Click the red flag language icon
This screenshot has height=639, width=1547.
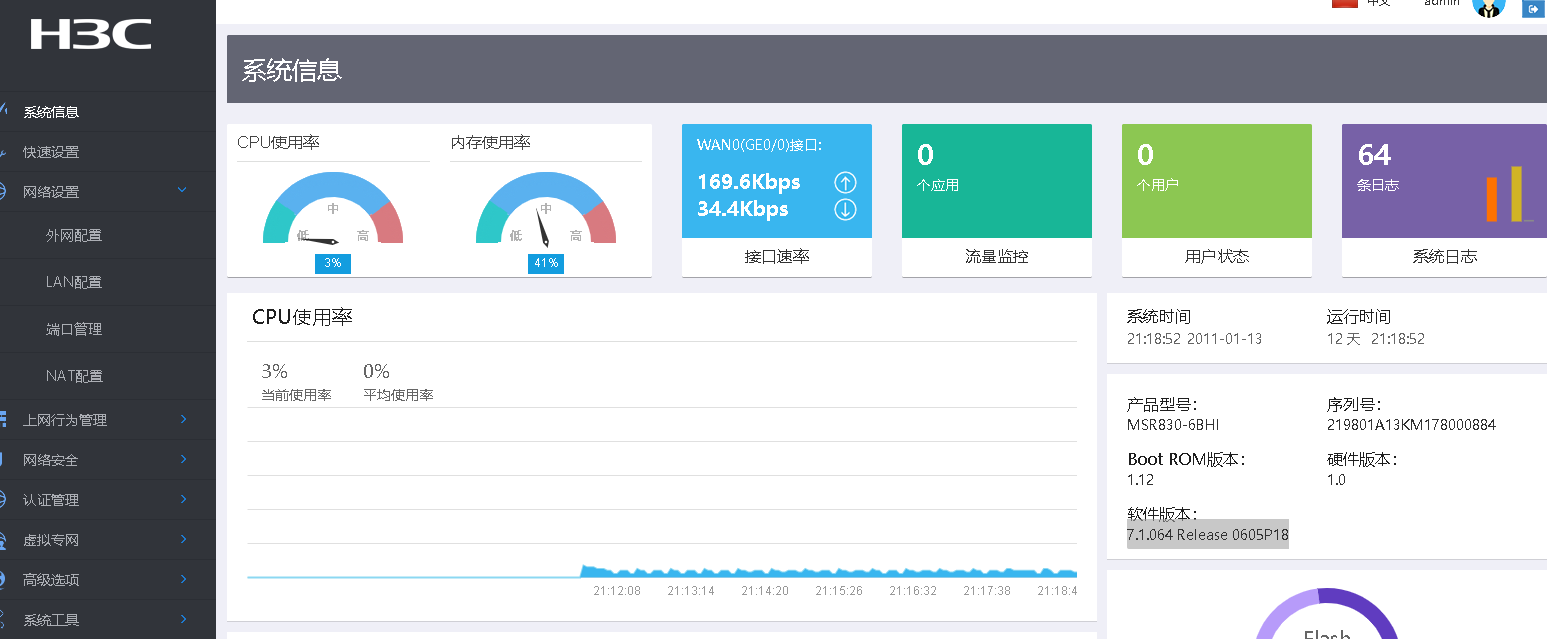coord(1344,3)
